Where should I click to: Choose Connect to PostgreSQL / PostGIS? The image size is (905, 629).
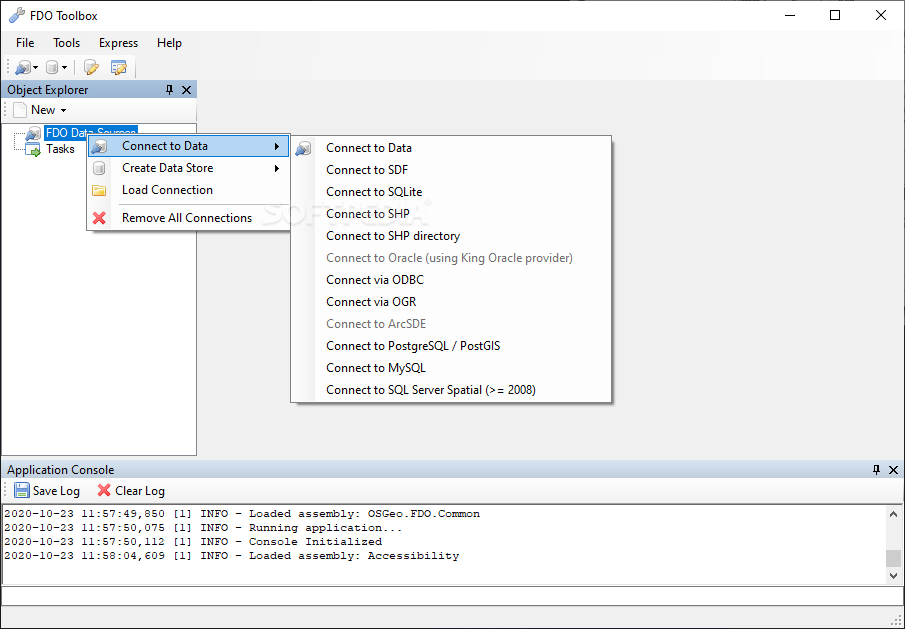[451, 346]
